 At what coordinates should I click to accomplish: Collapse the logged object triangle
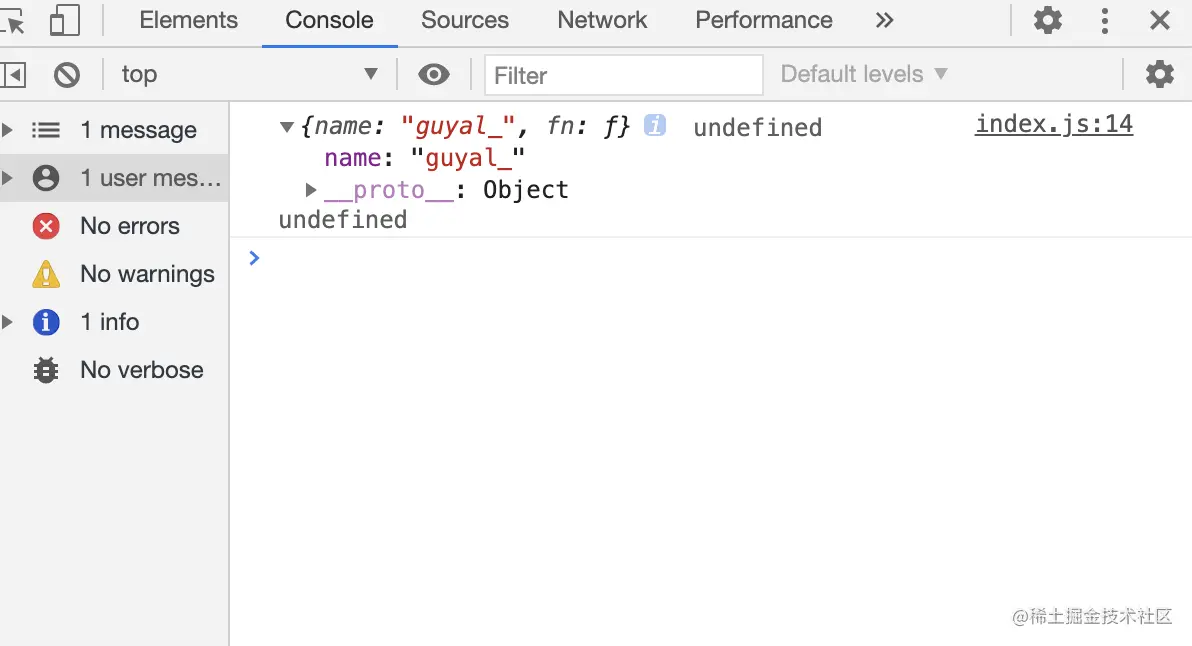(287, 127)
